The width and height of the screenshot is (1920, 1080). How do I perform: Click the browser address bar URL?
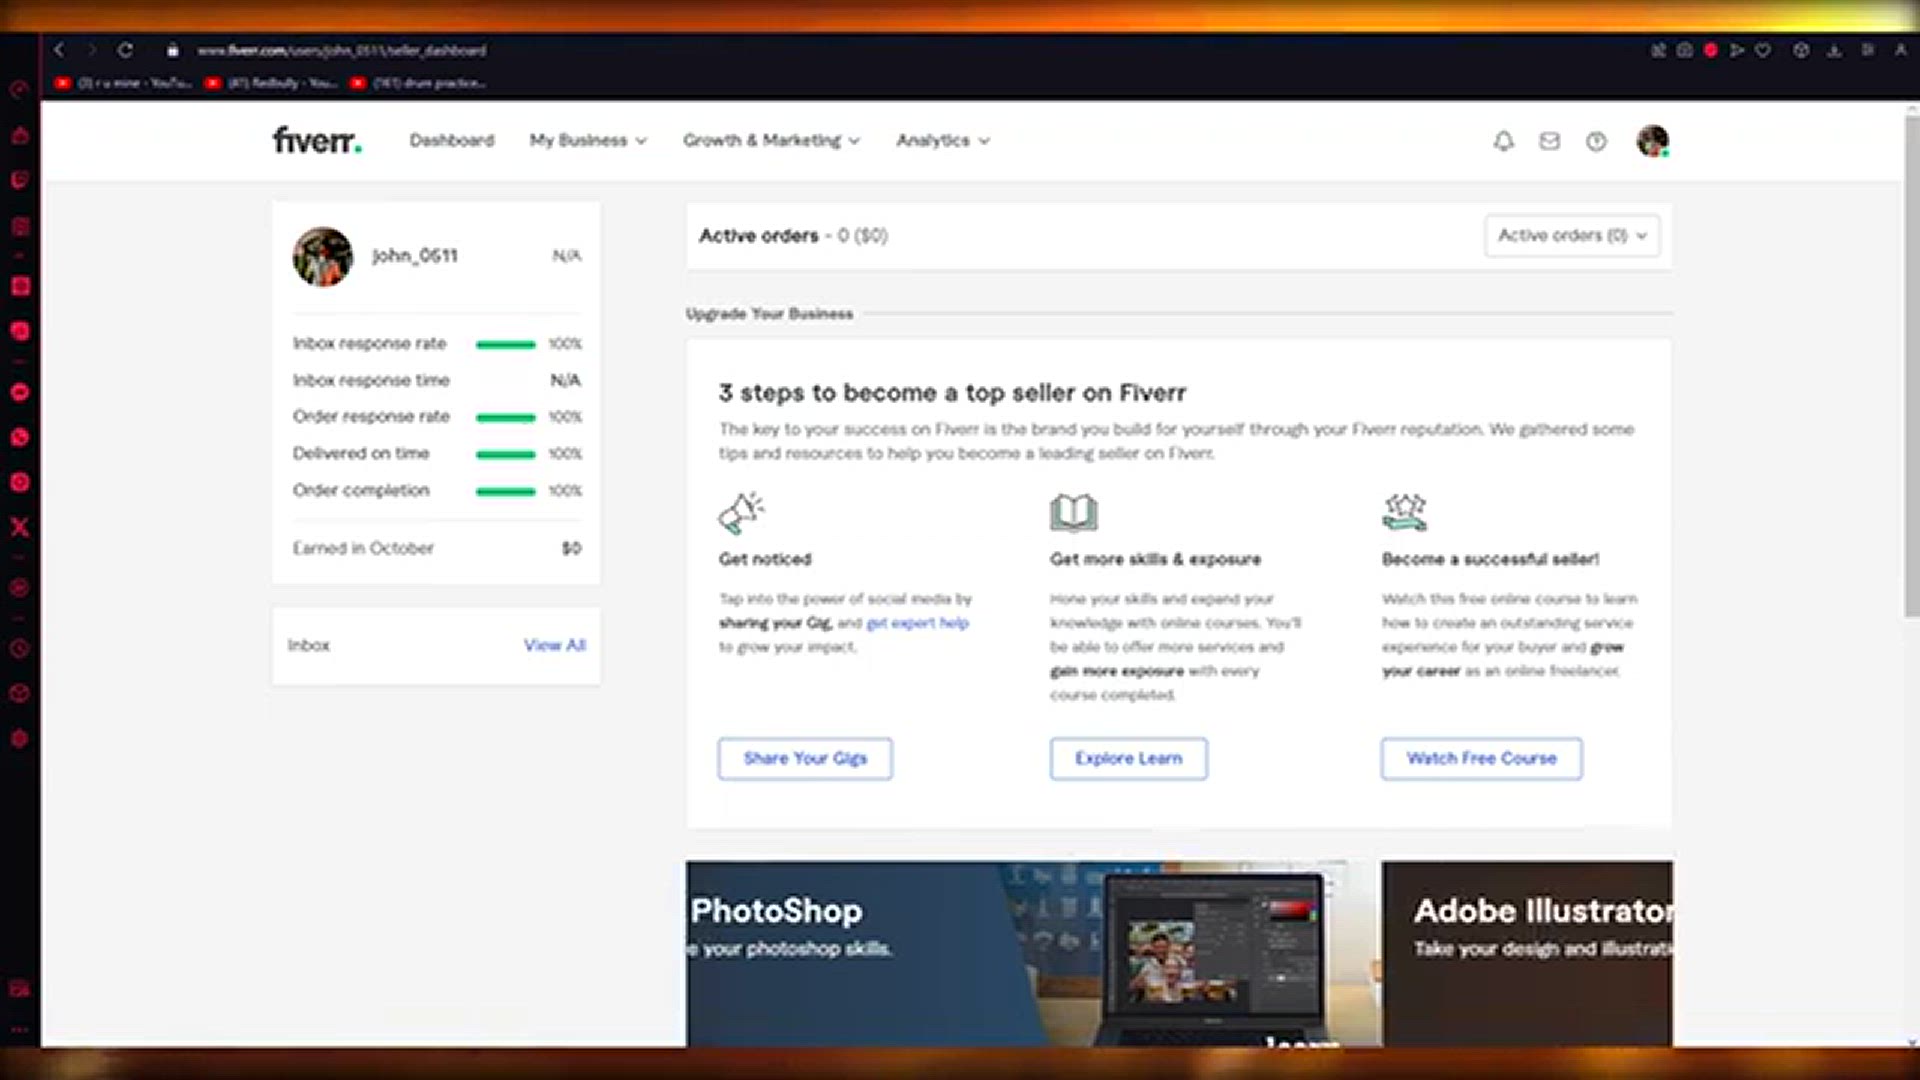(341, 50)
